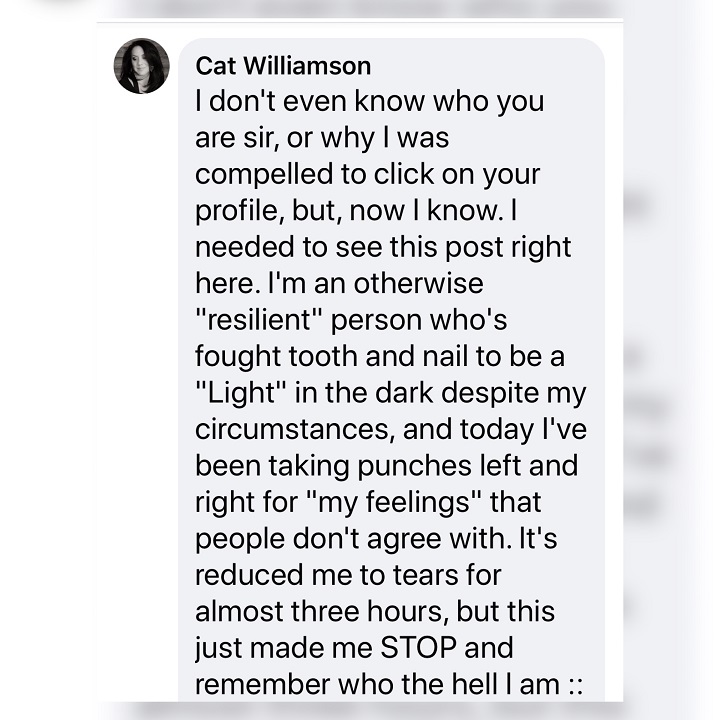Click the phrase "been taking punches left and"
Screen dimensions: 720x720
(386, 466)
